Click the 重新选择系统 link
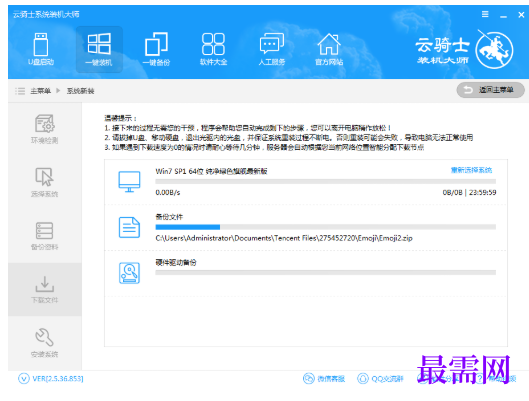 point(471,170)
